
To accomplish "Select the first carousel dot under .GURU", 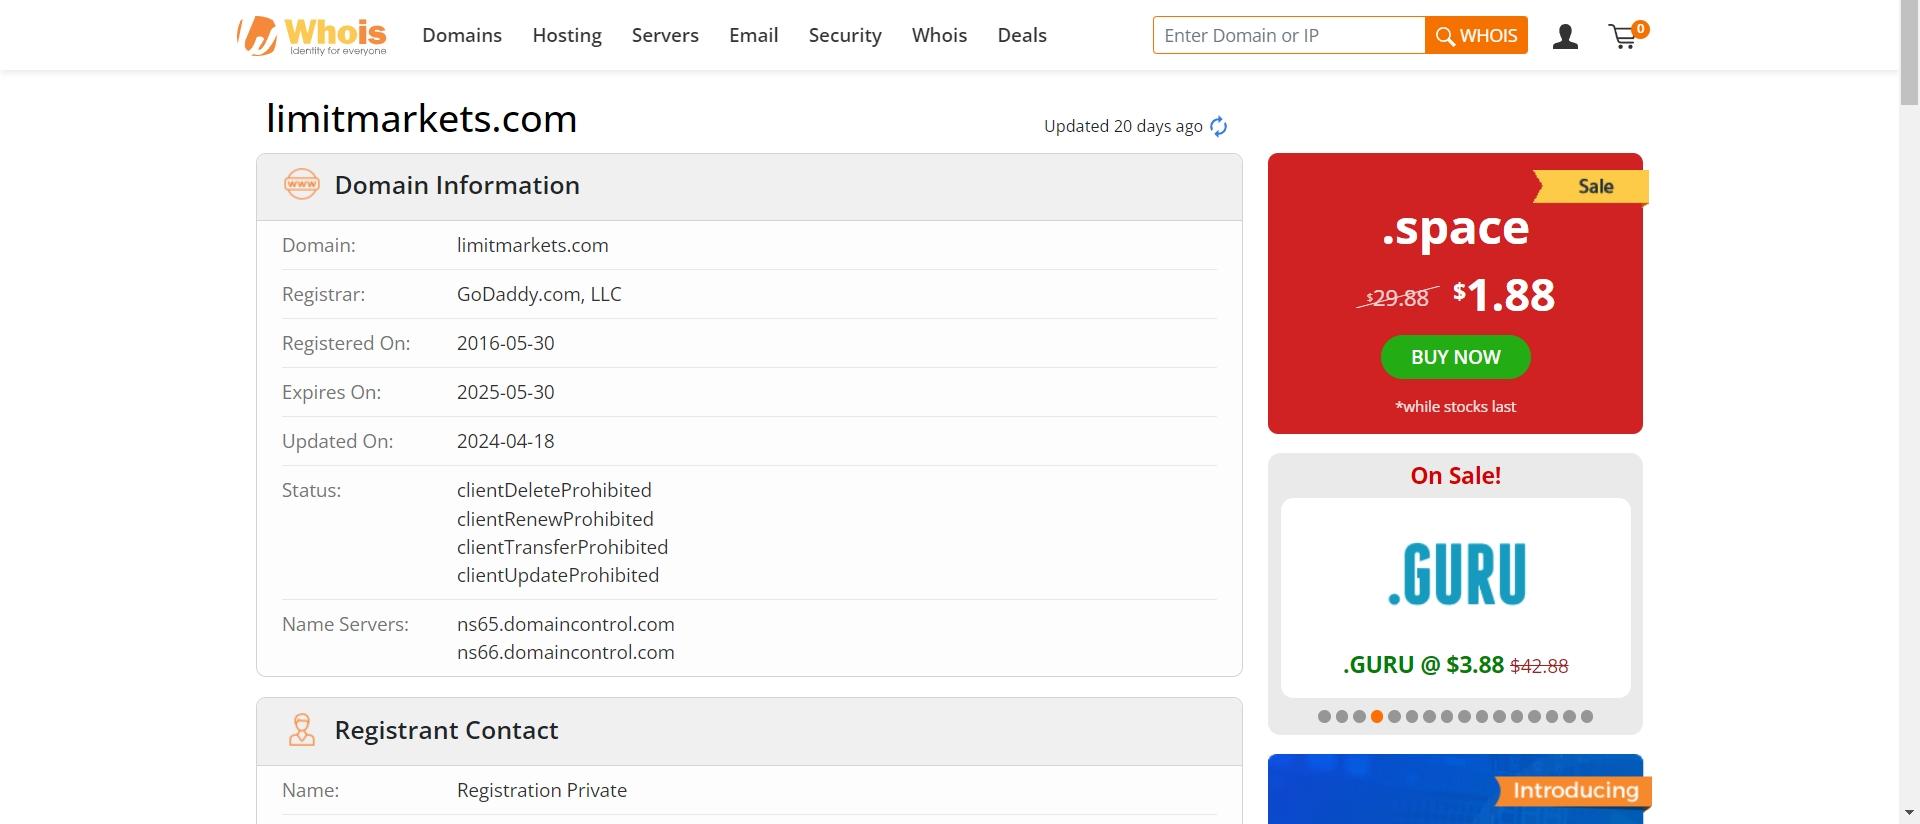I will pyautogui.click(x=1324, y=716).
